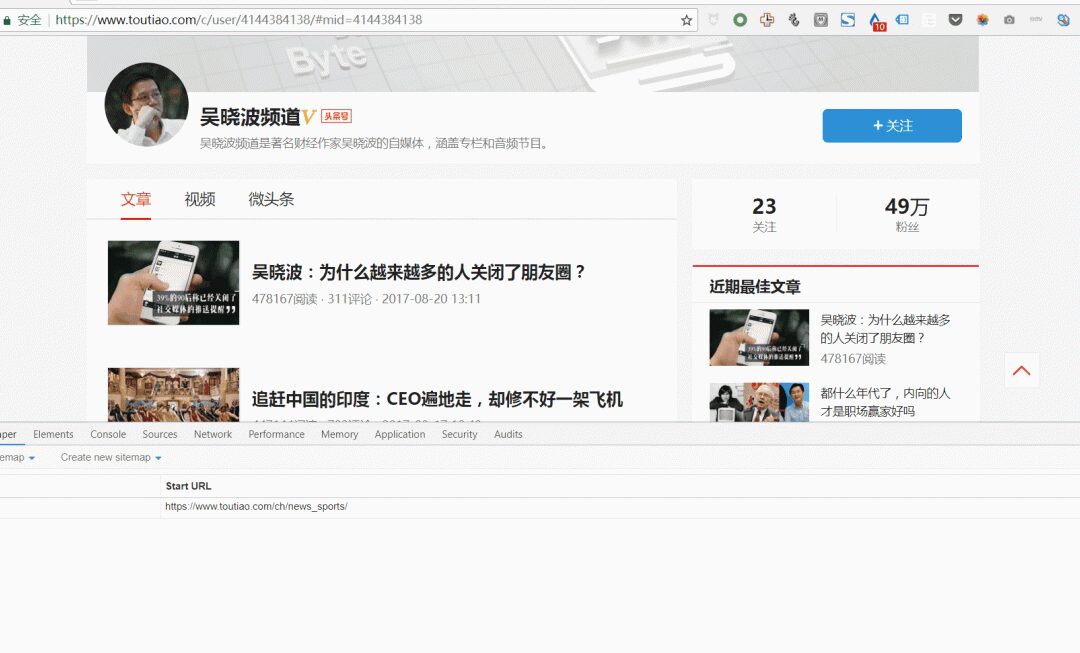Switch to the 视频 tab
1080x653 pixels.
point(200,199)
